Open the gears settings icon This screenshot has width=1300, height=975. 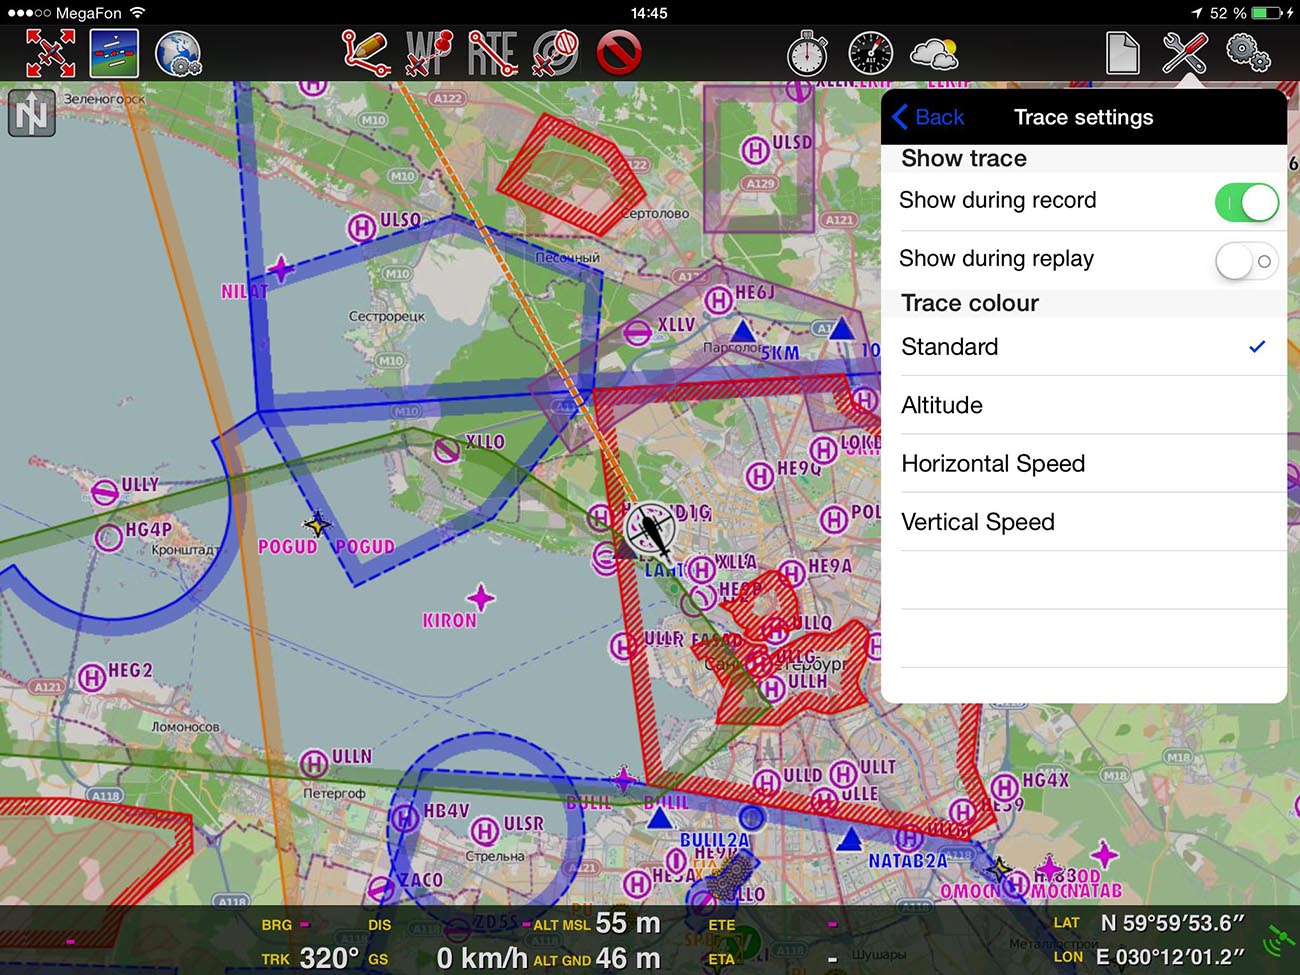click(1247, 53)
